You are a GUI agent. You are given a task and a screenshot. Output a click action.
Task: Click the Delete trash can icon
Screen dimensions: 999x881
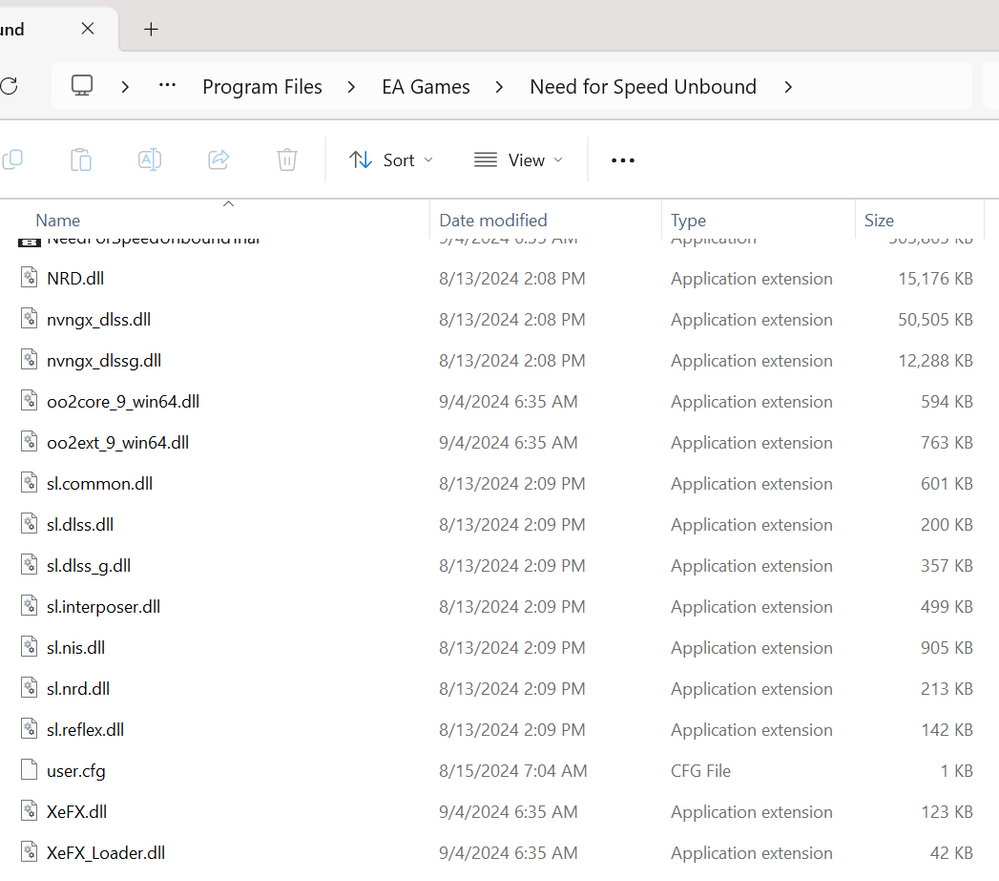(287, 160)
